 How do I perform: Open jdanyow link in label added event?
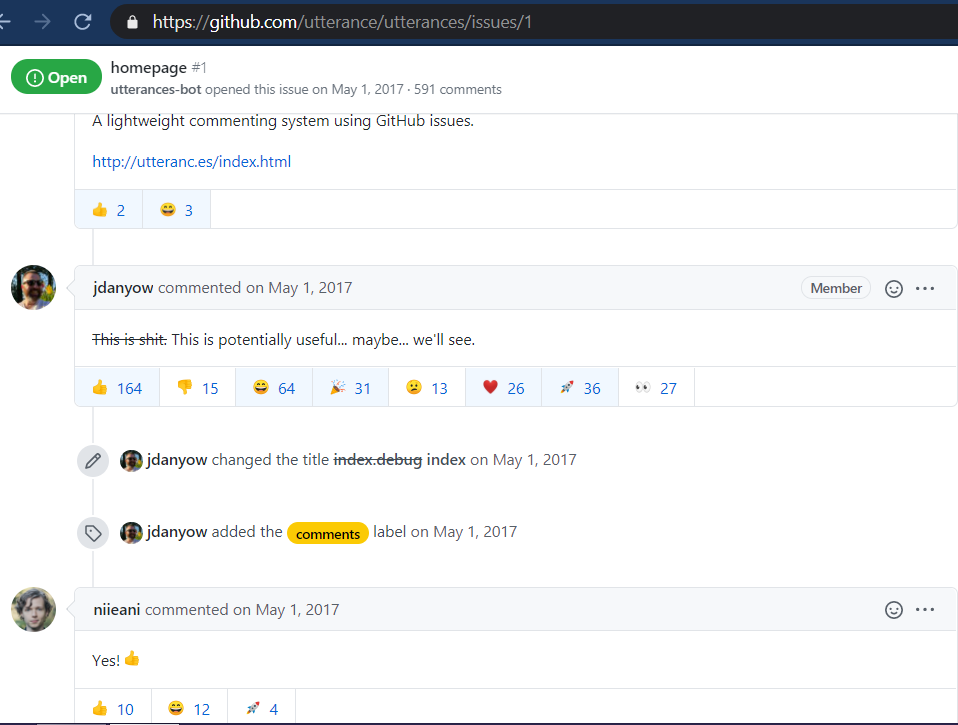click(x=177, y=531)
